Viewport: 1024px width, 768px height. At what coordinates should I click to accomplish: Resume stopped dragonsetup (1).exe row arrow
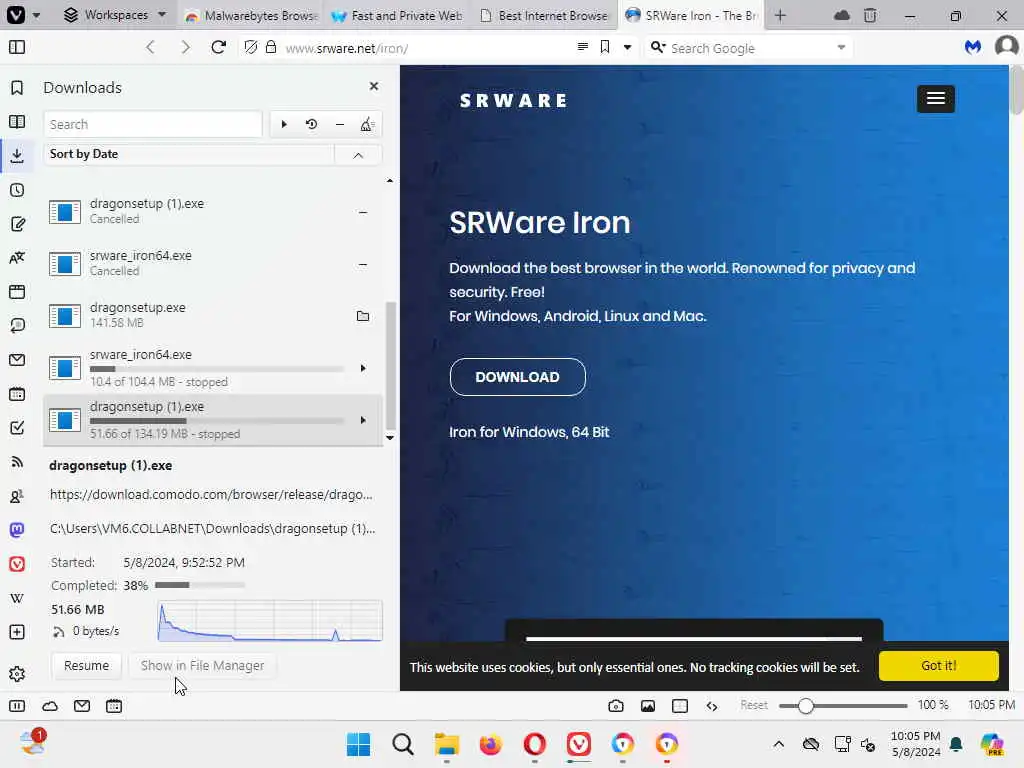[x=363, y=420]
